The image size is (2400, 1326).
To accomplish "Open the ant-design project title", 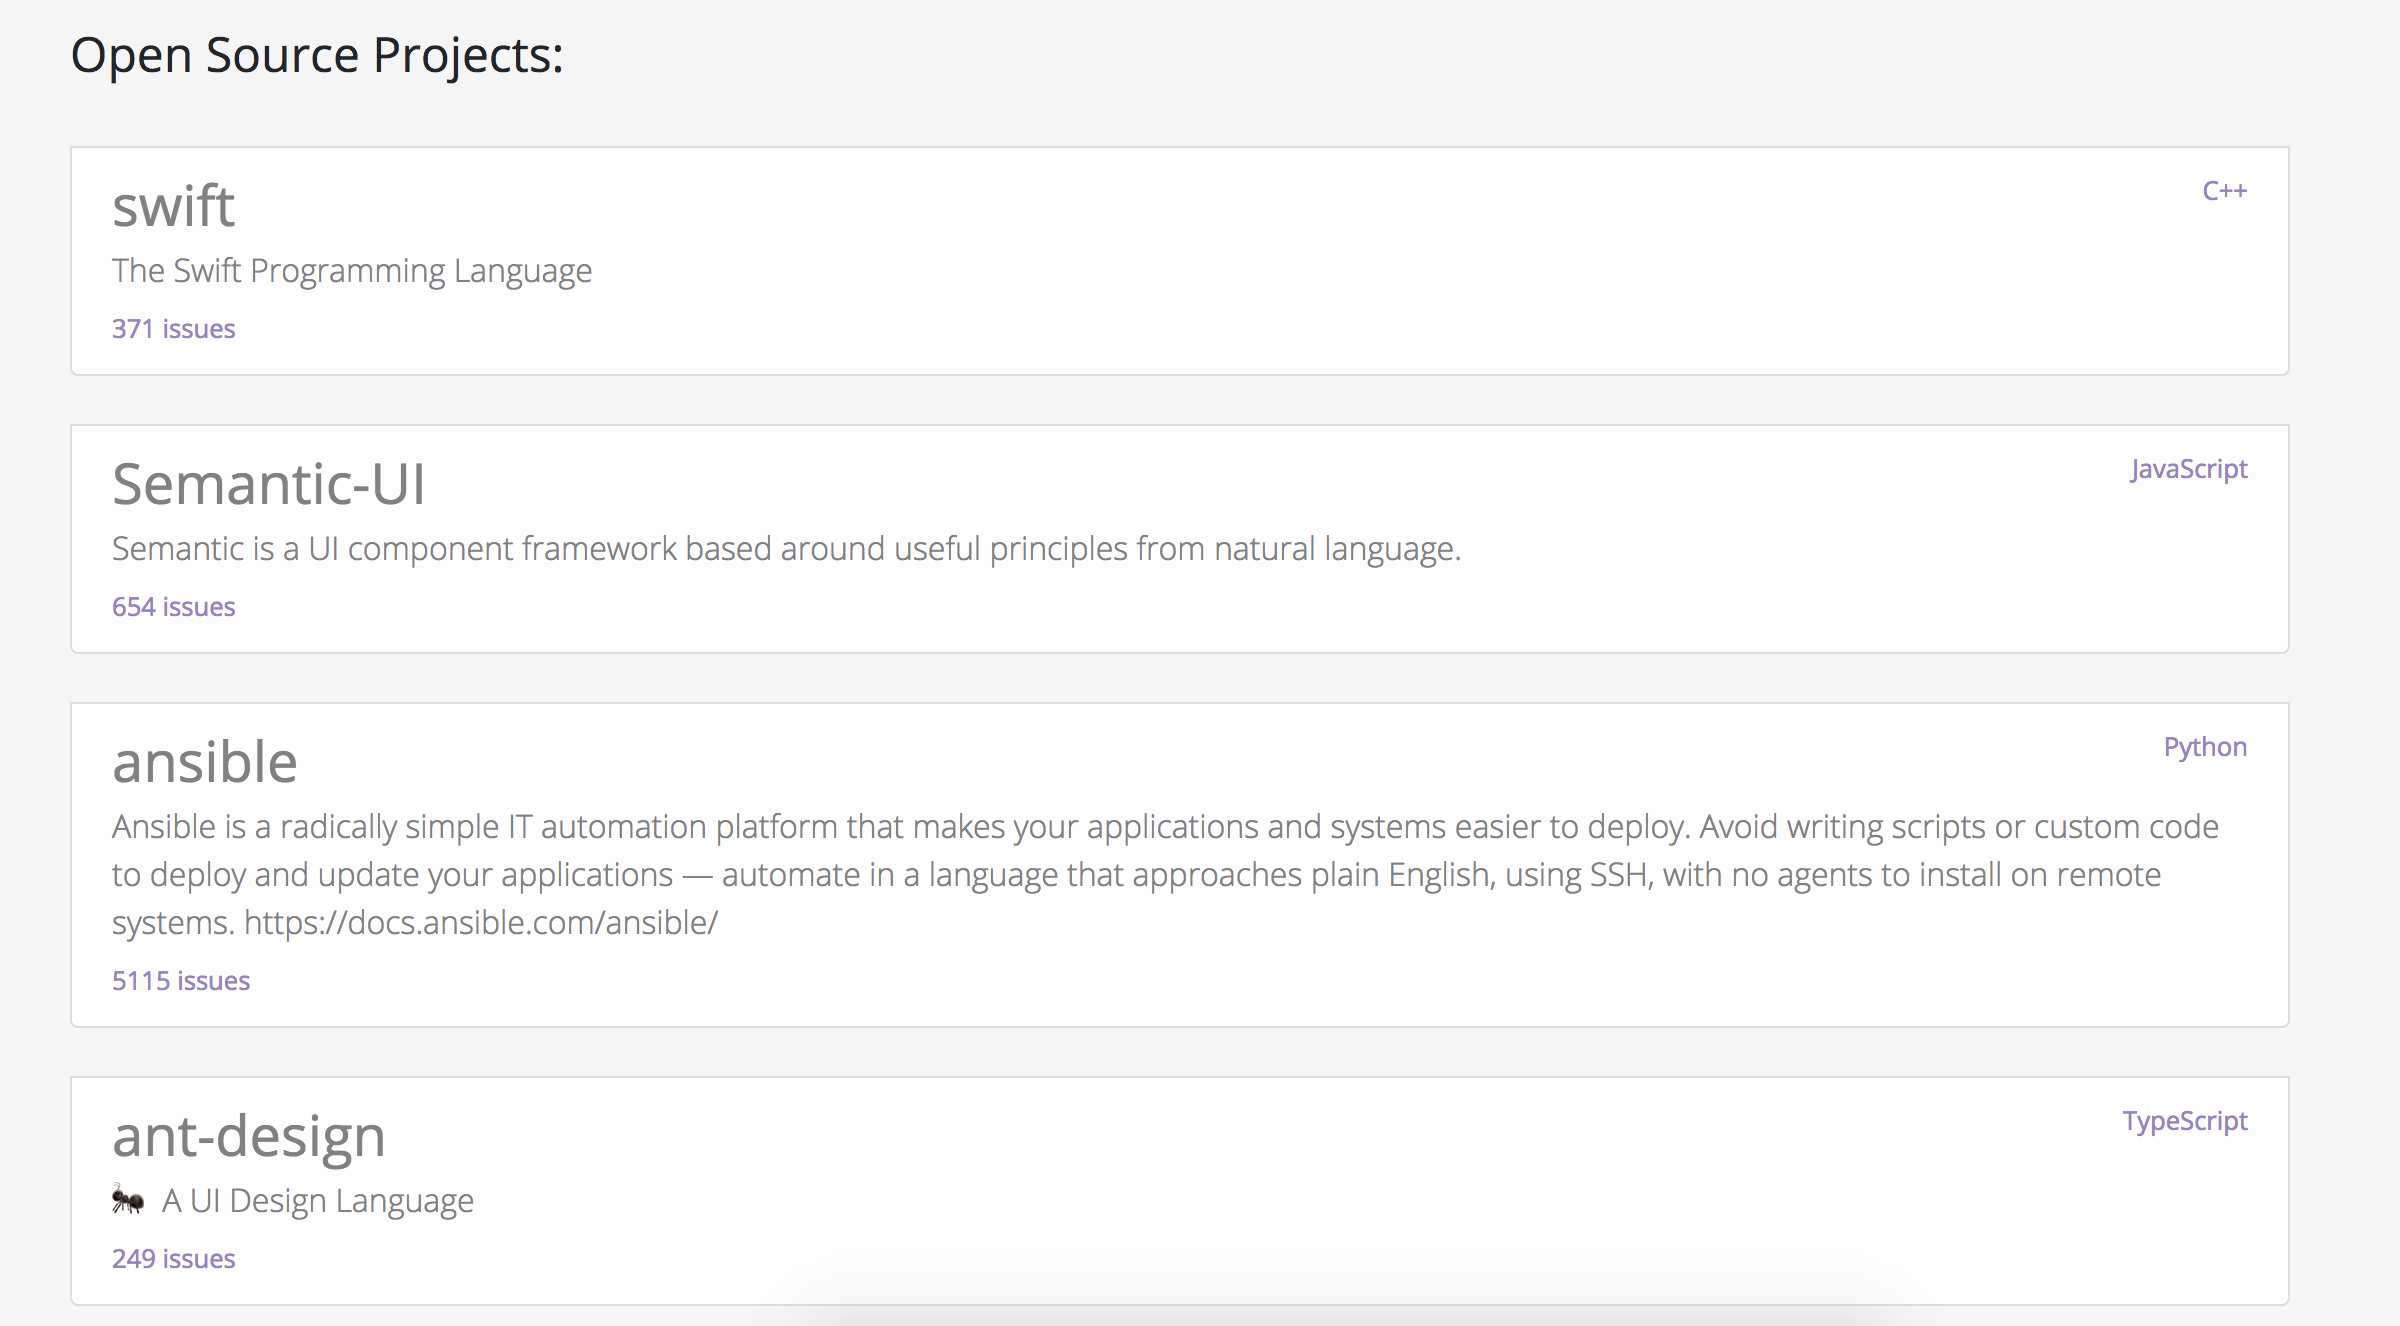I will coord(248,1137).
